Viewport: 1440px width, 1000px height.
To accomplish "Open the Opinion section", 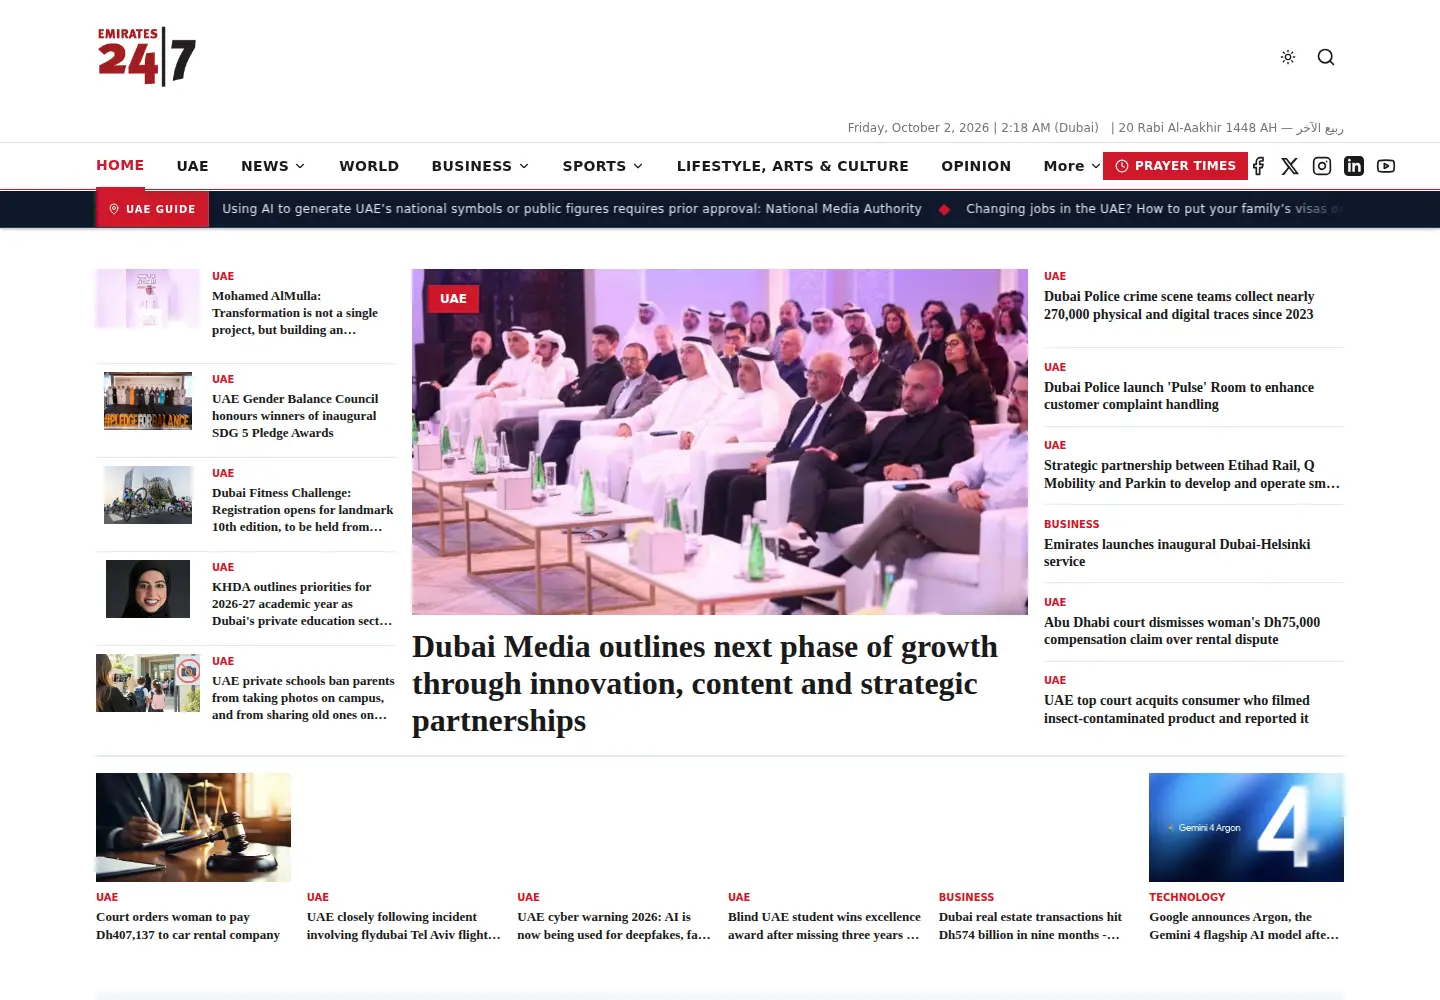I will pyautogui.click(x=976, y=166).
